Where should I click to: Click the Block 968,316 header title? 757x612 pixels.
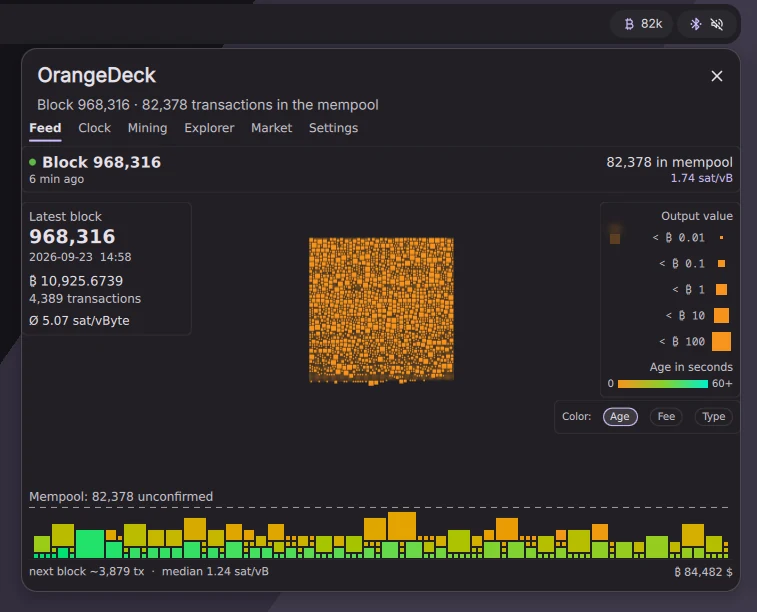(x=101, y=162)
